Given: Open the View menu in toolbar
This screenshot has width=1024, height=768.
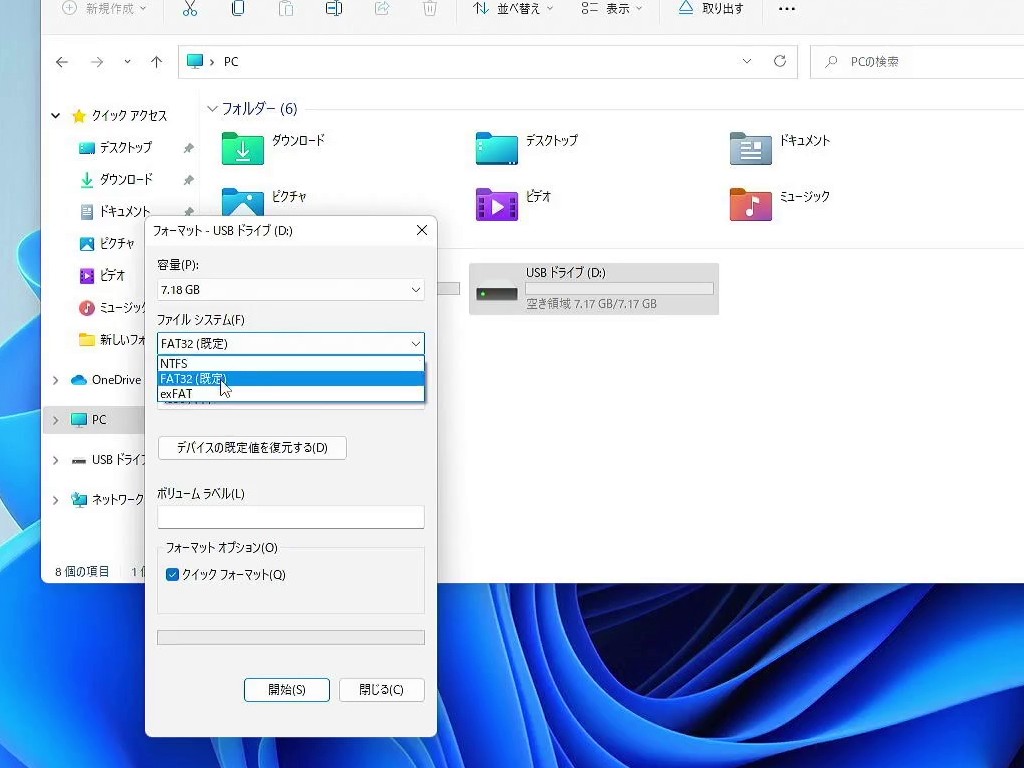Looking at the screenshot, I should click(x=612, y=9).
